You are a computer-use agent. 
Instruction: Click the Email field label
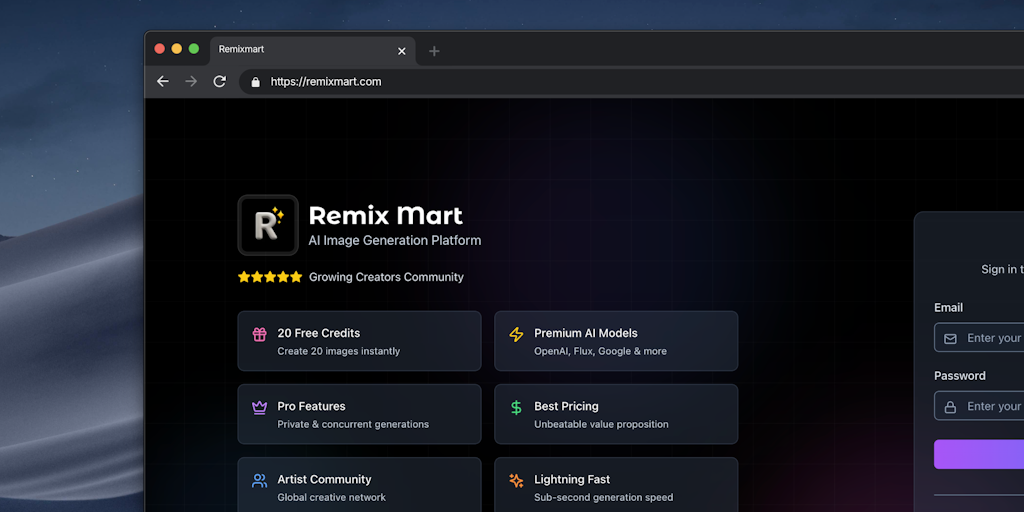(948, 308)
